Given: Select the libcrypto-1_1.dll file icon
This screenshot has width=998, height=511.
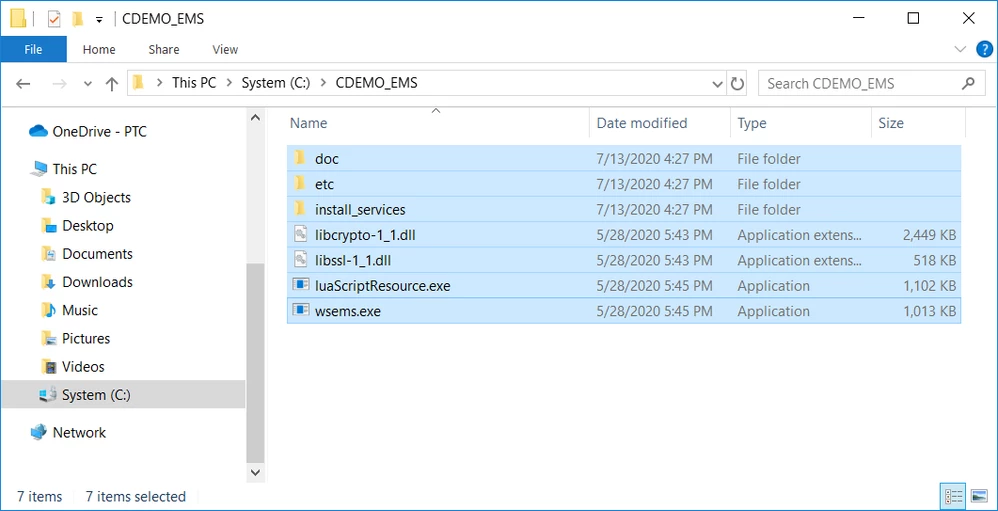Looking at the screenshot, I should click(x=300, y=234).
